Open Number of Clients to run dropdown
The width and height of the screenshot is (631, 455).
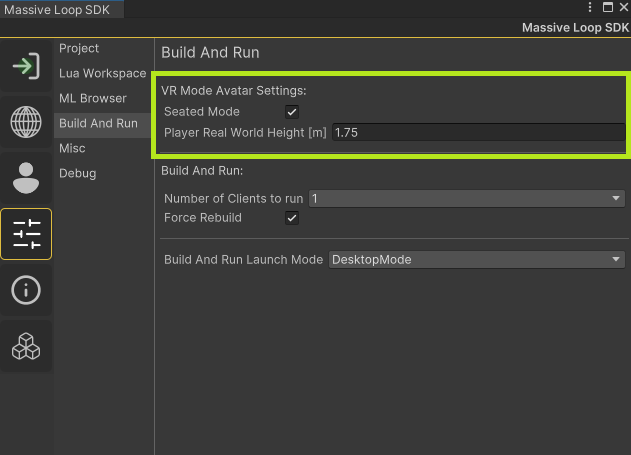(467, 198)
